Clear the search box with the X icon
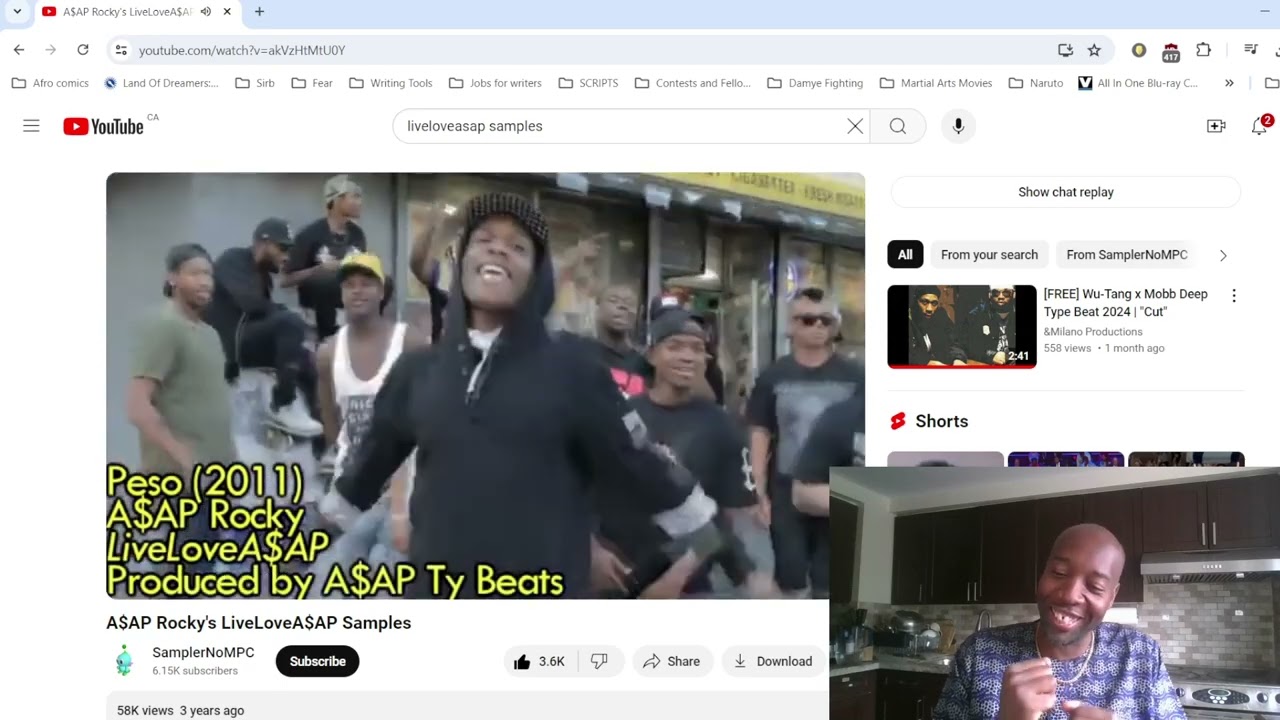The image size is (1280, 720). pos(855,126)
